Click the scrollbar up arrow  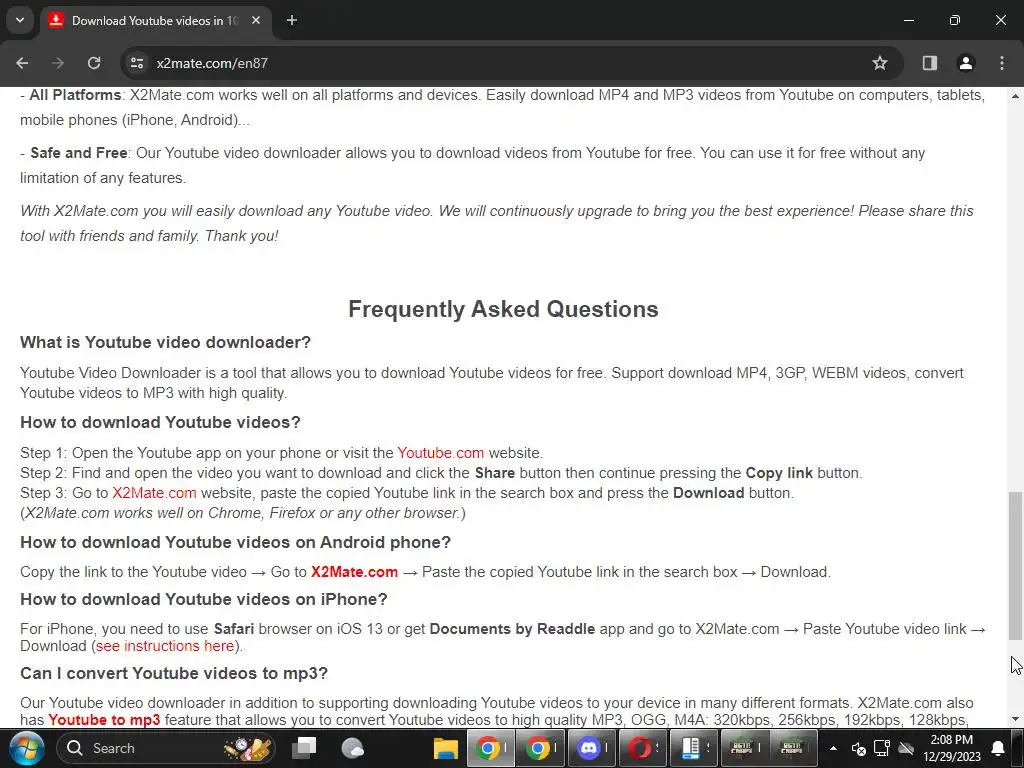(1015, 96)
